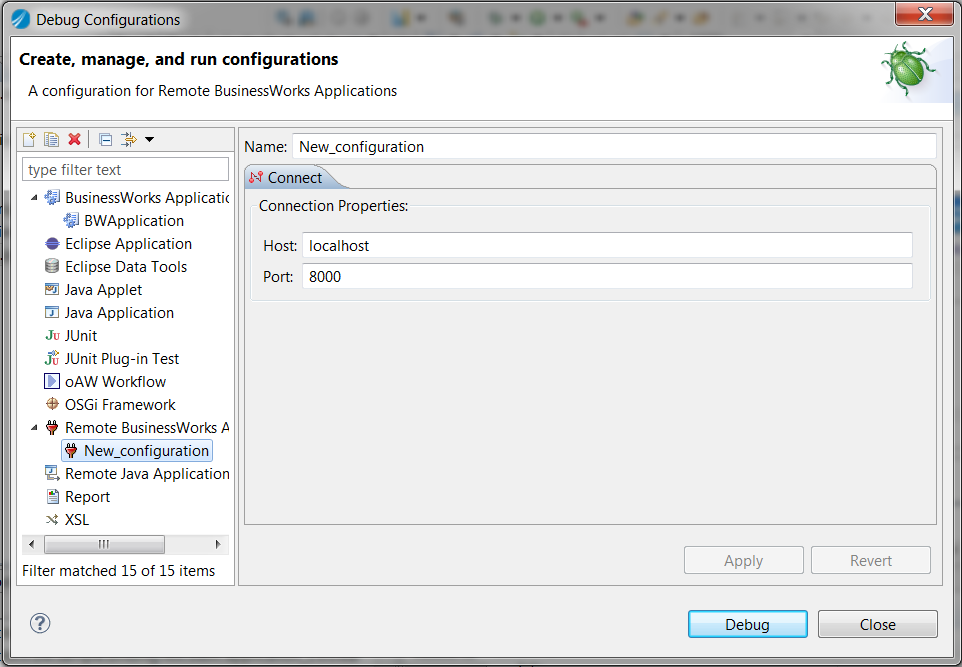Select the Java Applet icon

[x=52, y=289]
